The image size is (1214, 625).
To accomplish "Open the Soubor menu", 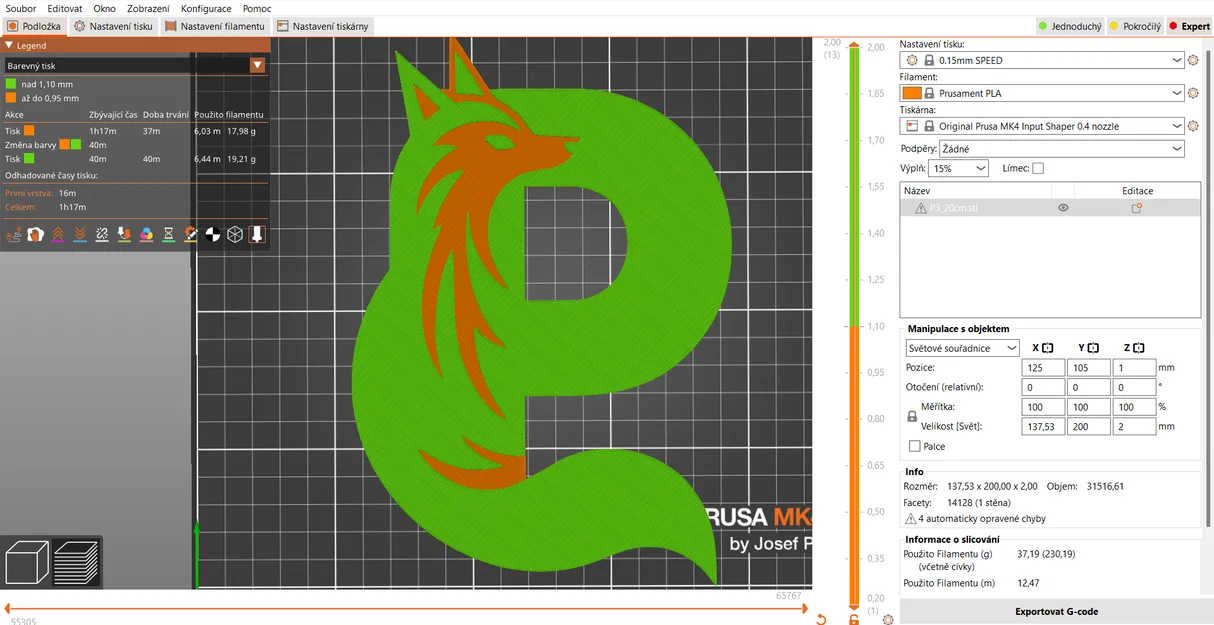I will [21, 8].
